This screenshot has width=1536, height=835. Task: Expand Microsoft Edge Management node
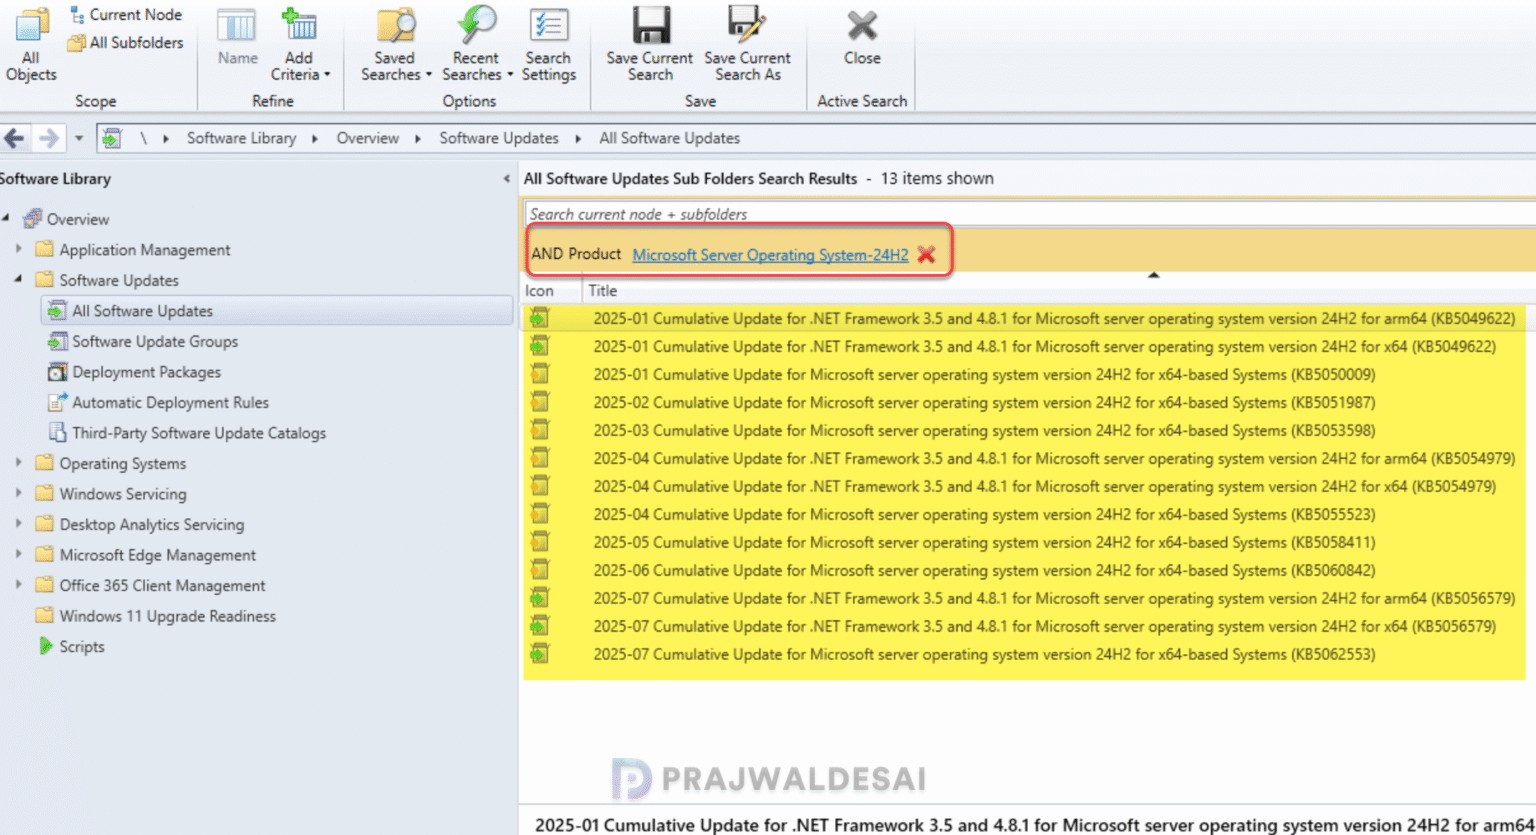pyautogui.click(x=18, y=554)
